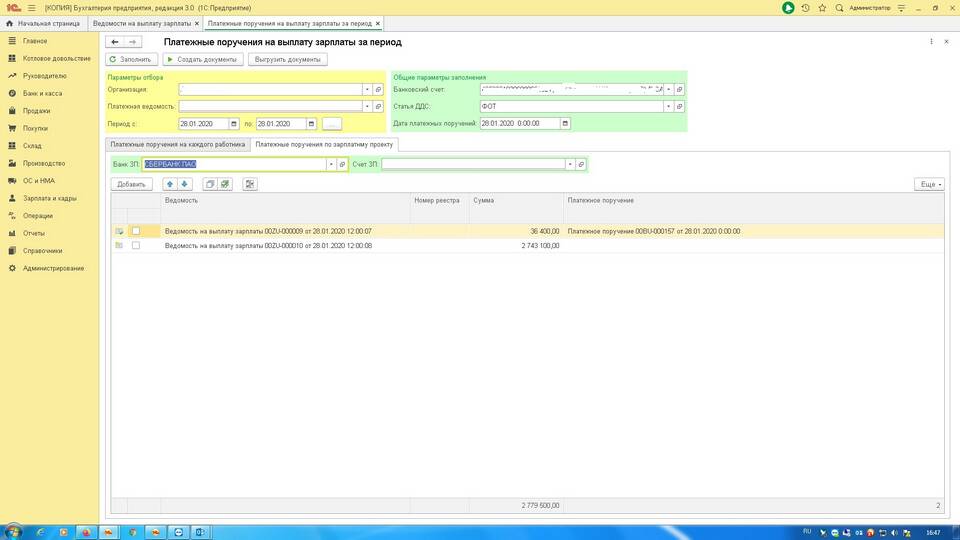Open the Банк ЗП field's linked record
Image resolution: width=960 pixels, height=540 pixels.
(x=342, y=164)
